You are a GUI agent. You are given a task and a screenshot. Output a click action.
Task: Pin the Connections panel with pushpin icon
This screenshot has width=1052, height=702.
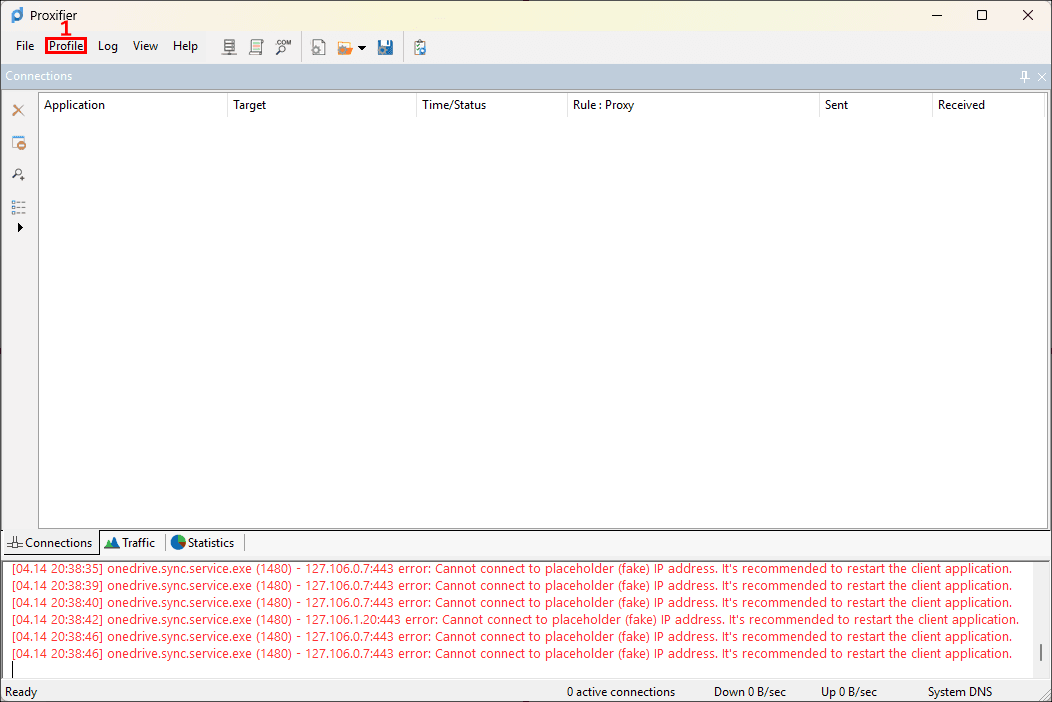pyautogui.click(x=1024, y=77)
